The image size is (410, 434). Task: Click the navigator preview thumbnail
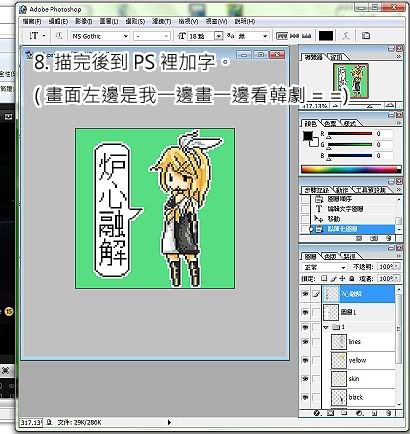351,81
